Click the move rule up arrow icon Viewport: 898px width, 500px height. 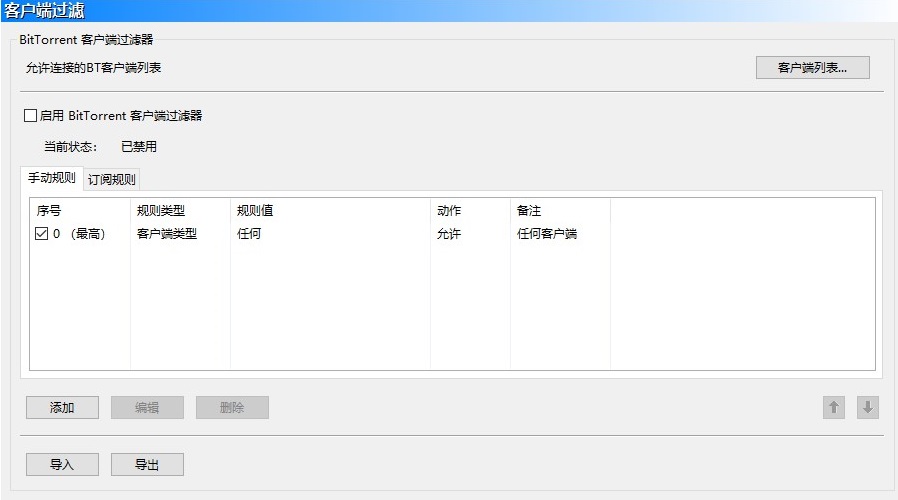(x=834, y=408)
